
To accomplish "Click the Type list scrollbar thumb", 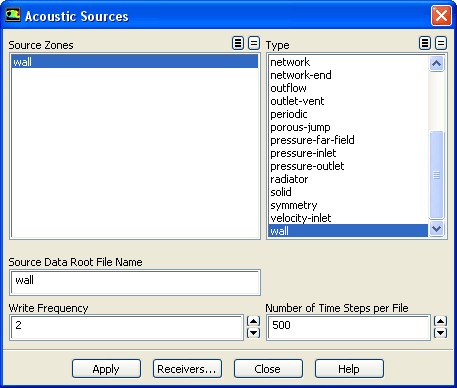I will click(x=436, y=174).
